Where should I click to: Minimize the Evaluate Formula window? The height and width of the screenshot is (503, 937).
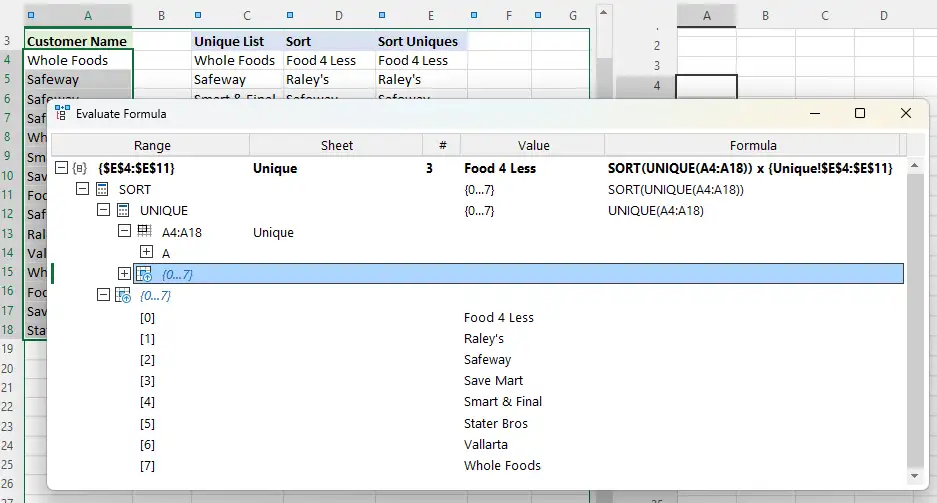click(814, 113)
